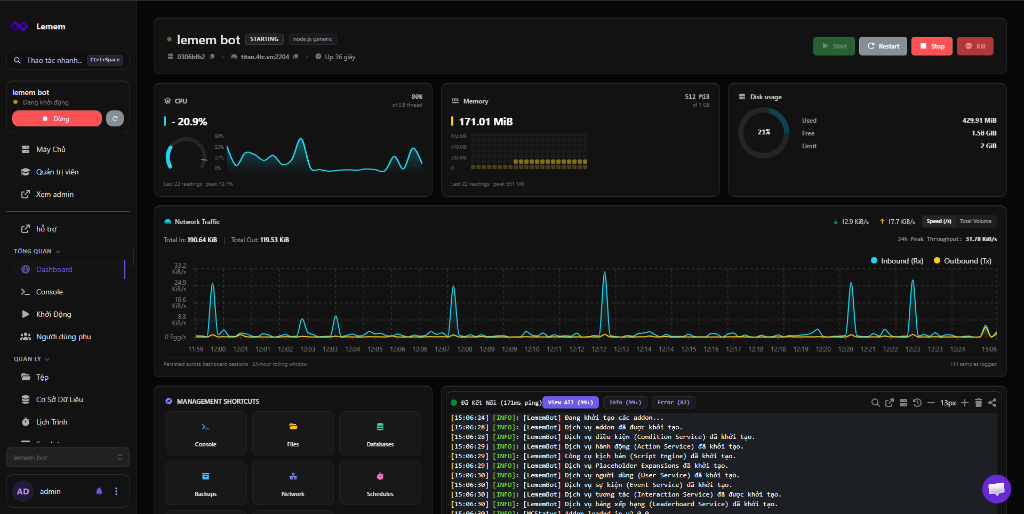Toggle the Inbound (Rx) legend series
The image size is (1024, 514).
pos(897,261)
